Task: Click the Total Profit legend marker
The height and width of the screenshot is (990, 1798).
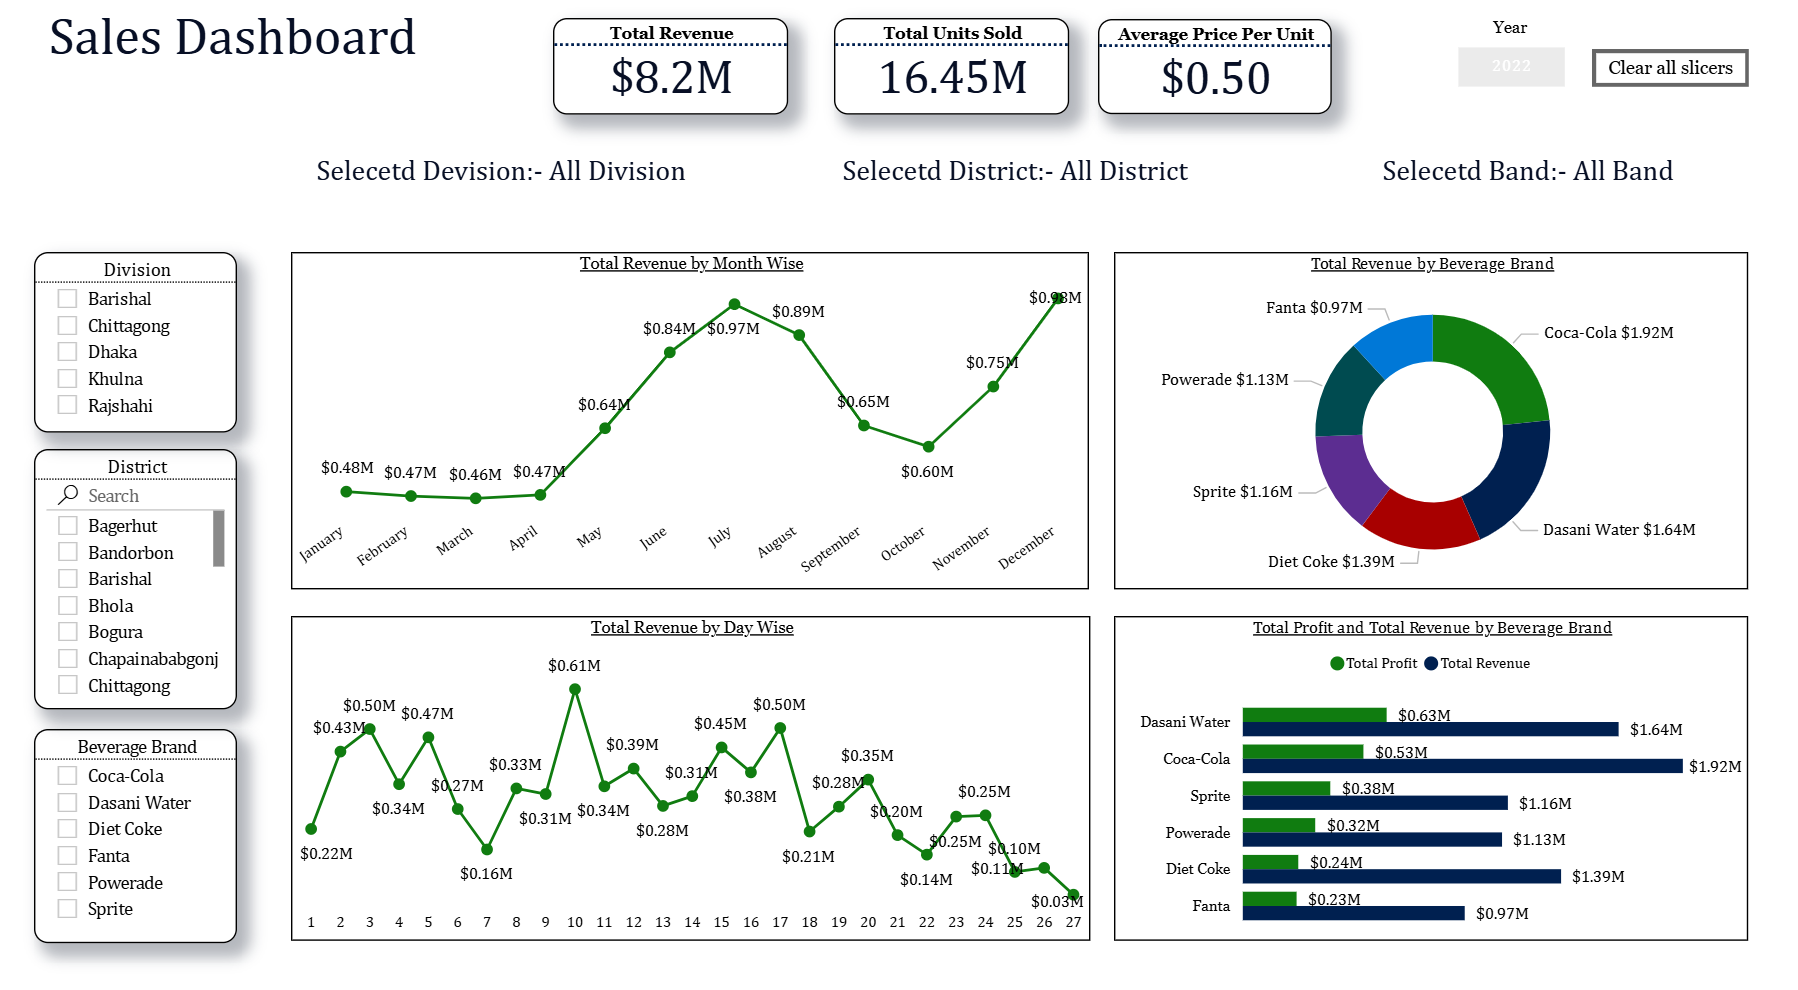Action: pyautogui.click(x=1337, y=664)
